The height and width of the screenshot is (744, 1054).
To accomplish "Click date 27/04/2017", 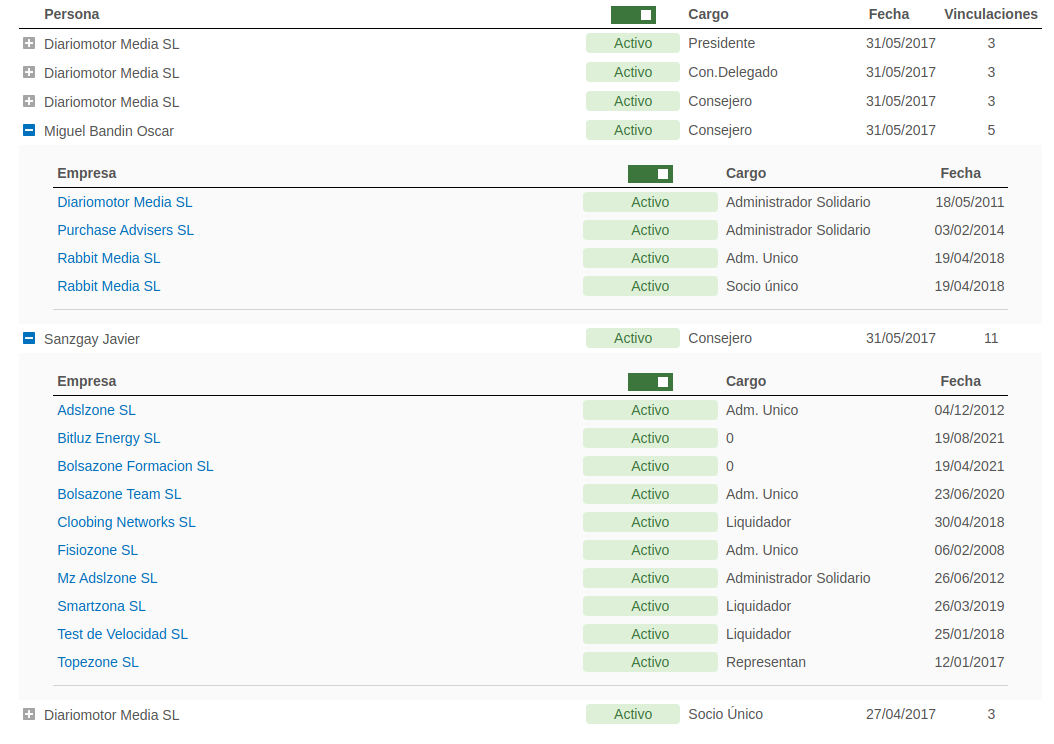I will click(x=901, y=714).
